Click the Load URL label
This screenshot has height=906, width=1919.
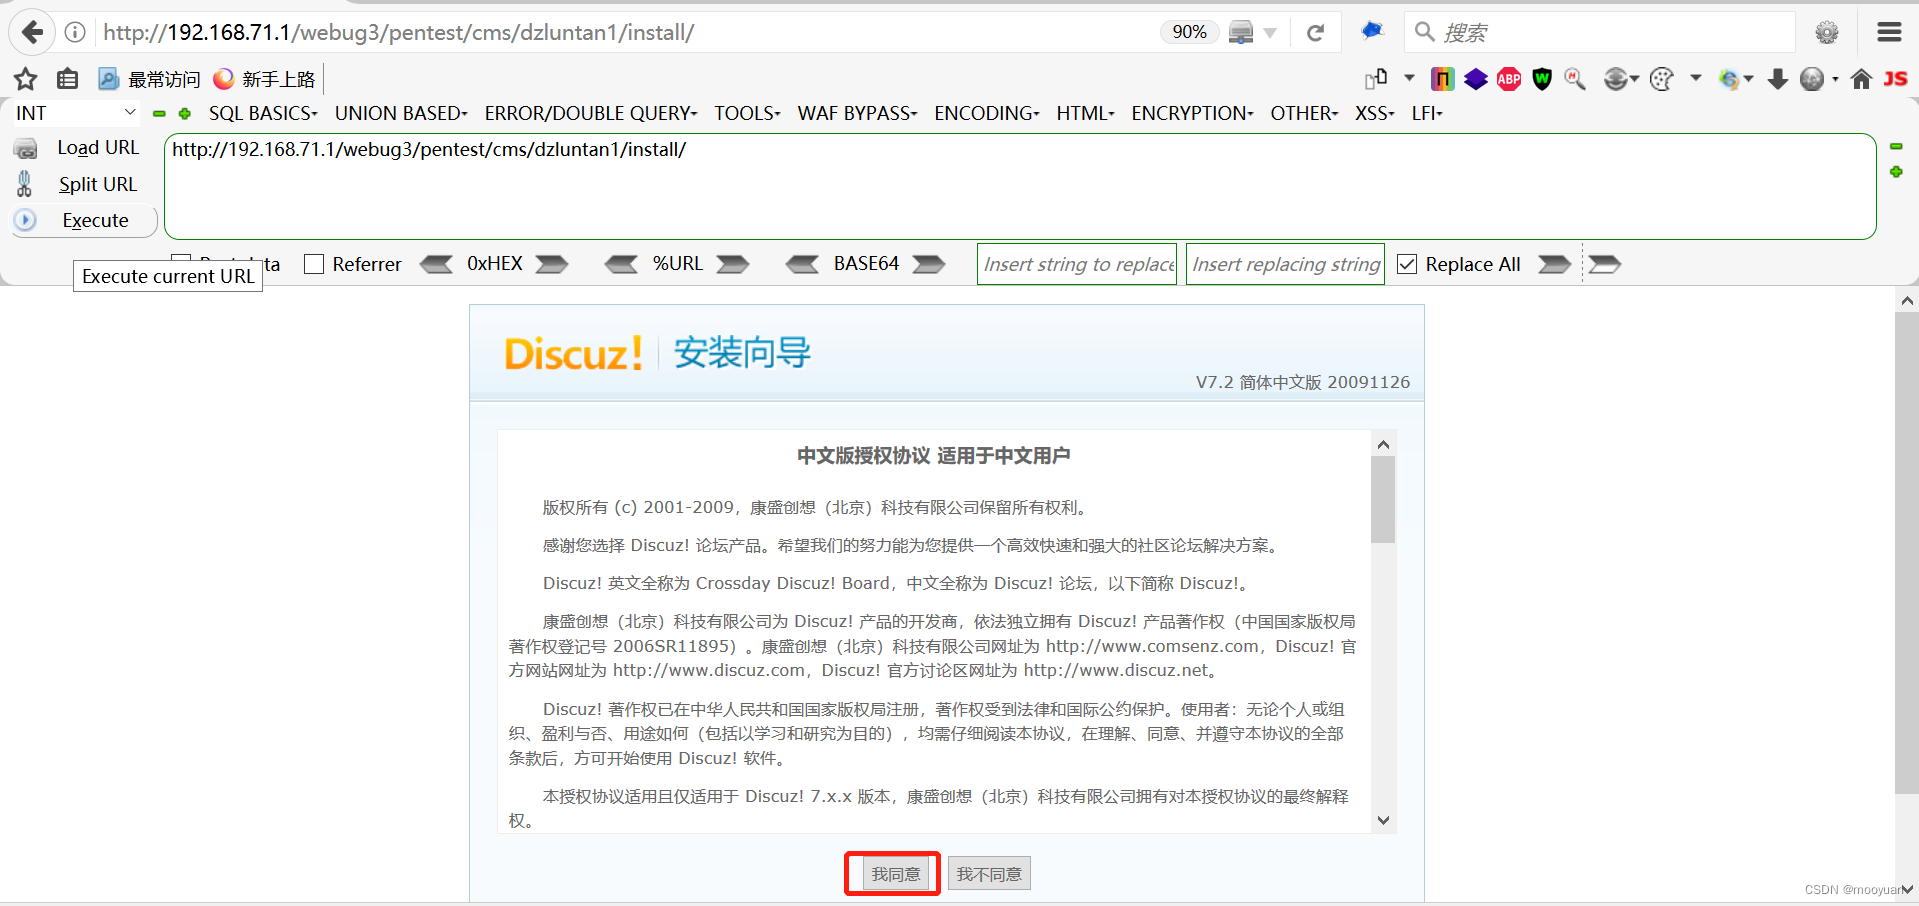98,148
